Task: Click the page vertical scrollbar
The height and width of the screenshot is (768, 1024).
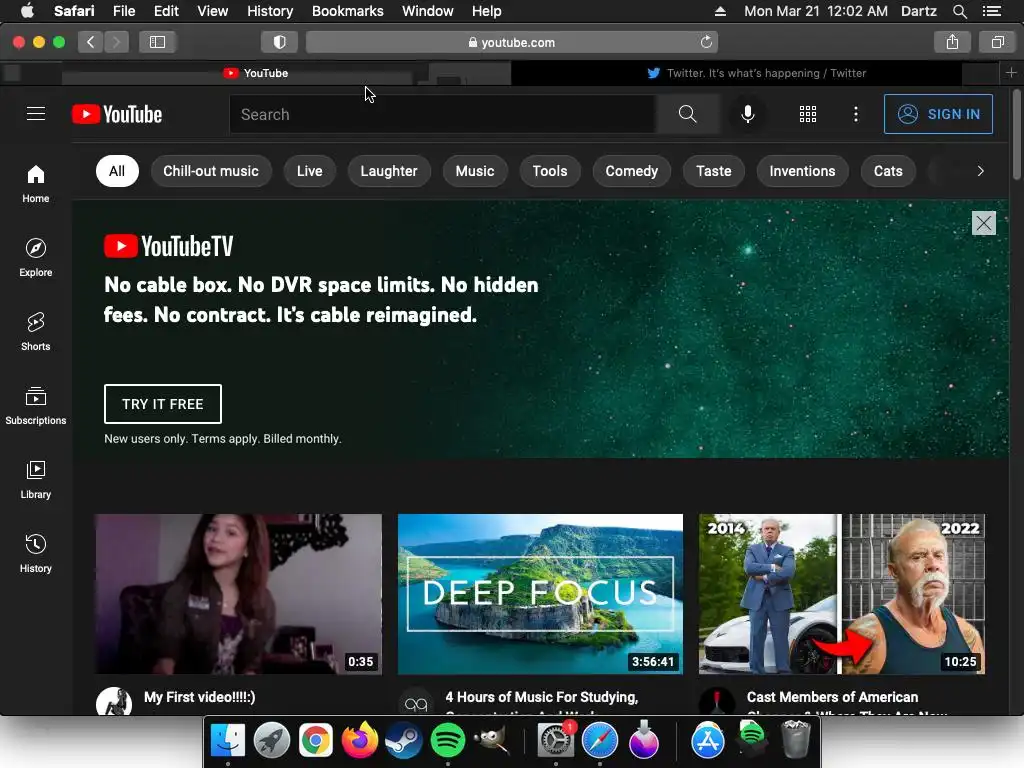Action: [x=1016, y=135]
